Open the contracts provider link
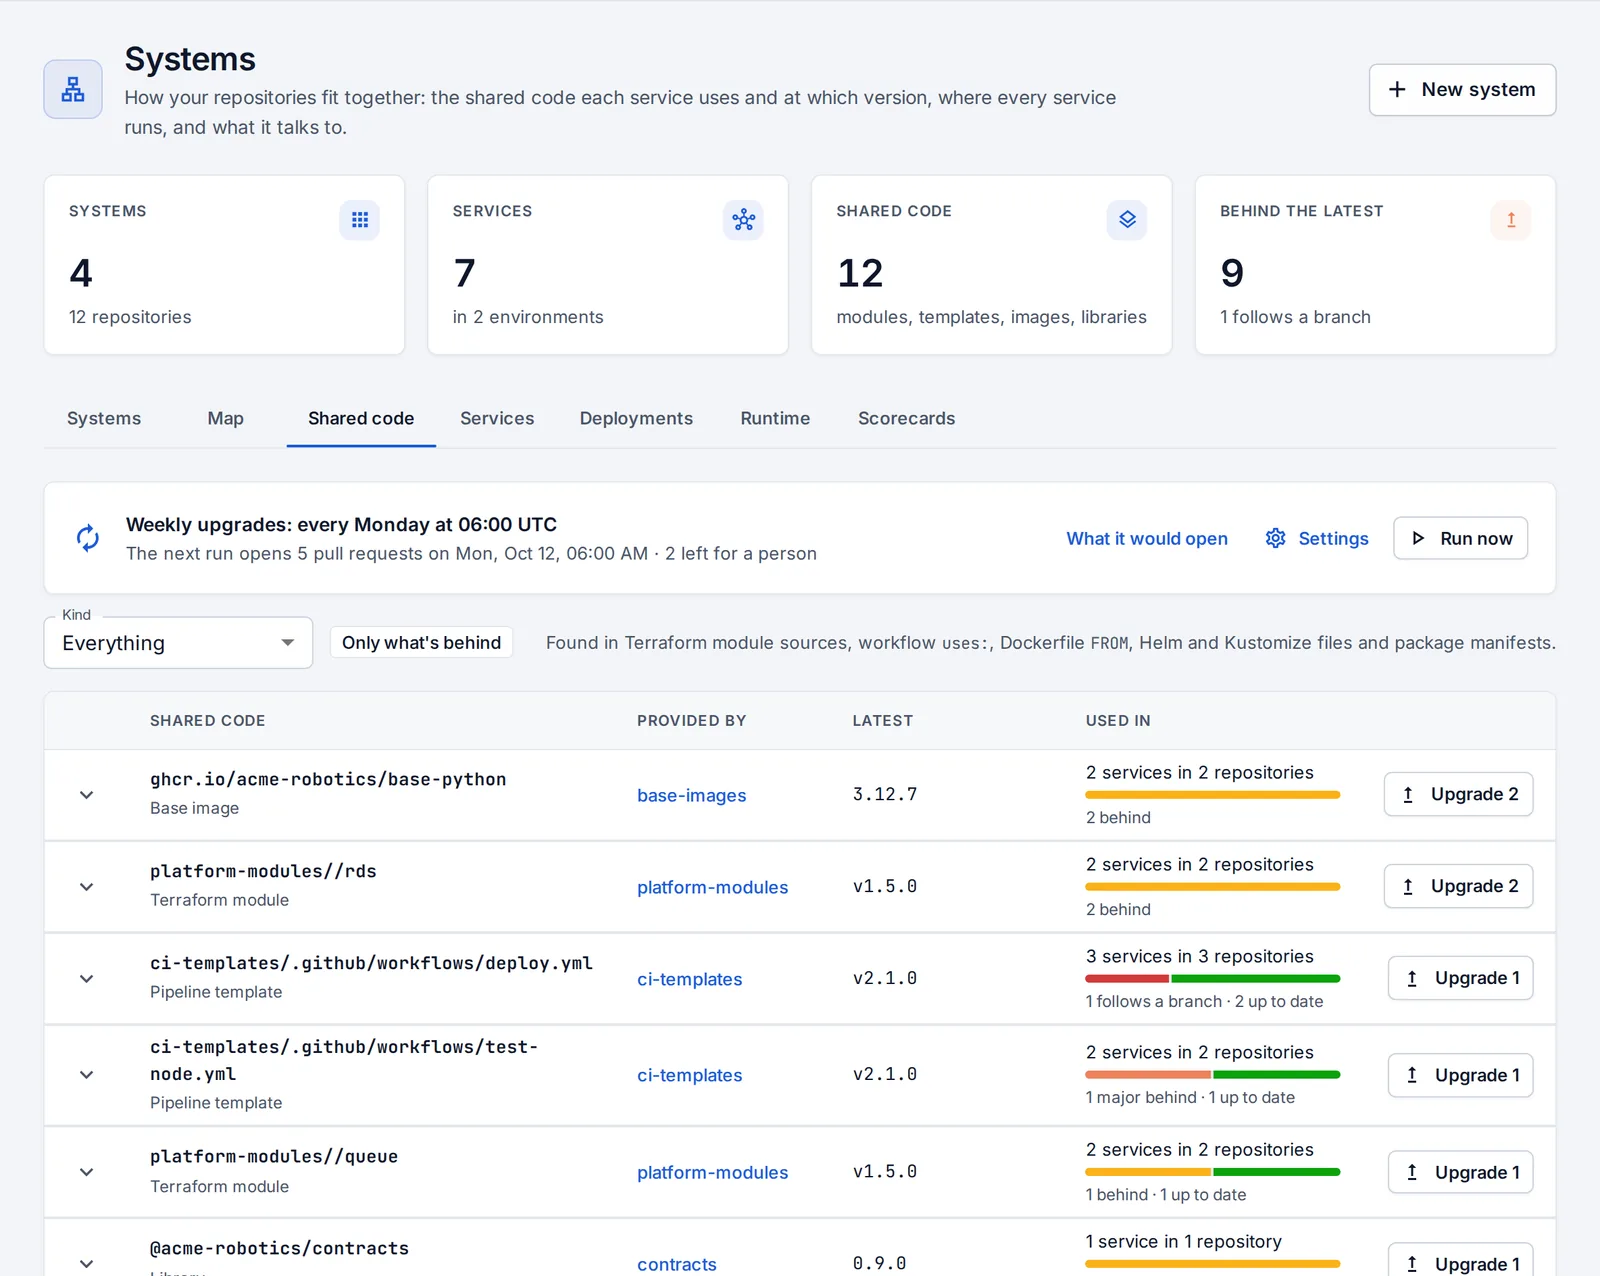 677,1264
